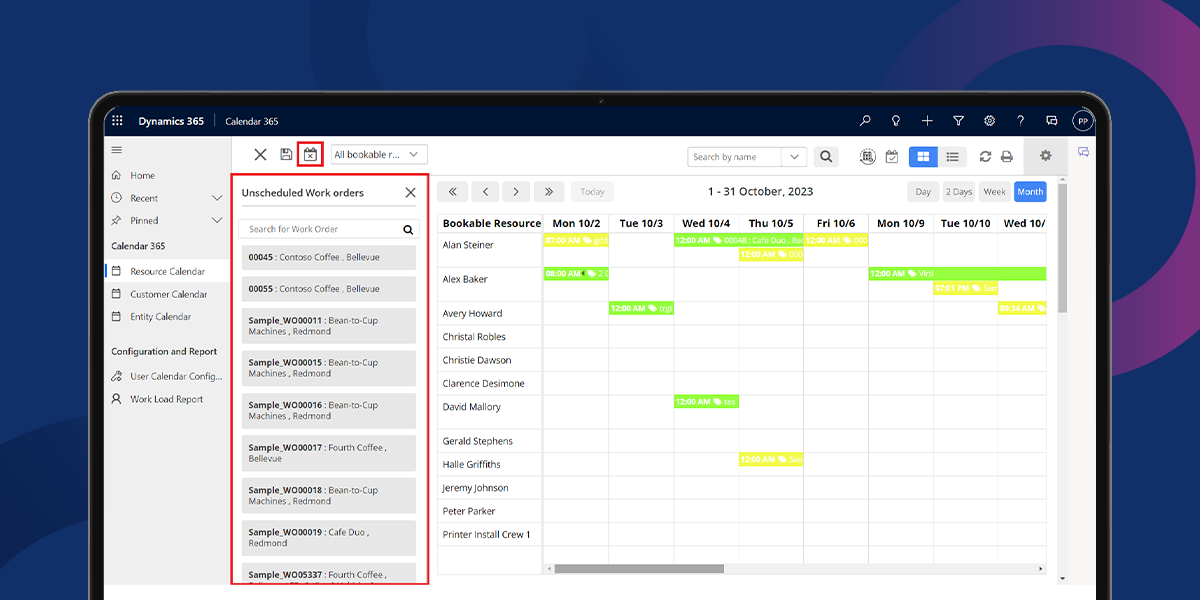
Task: Open the lightbulb assistant icon
Action: click(896, 121)
